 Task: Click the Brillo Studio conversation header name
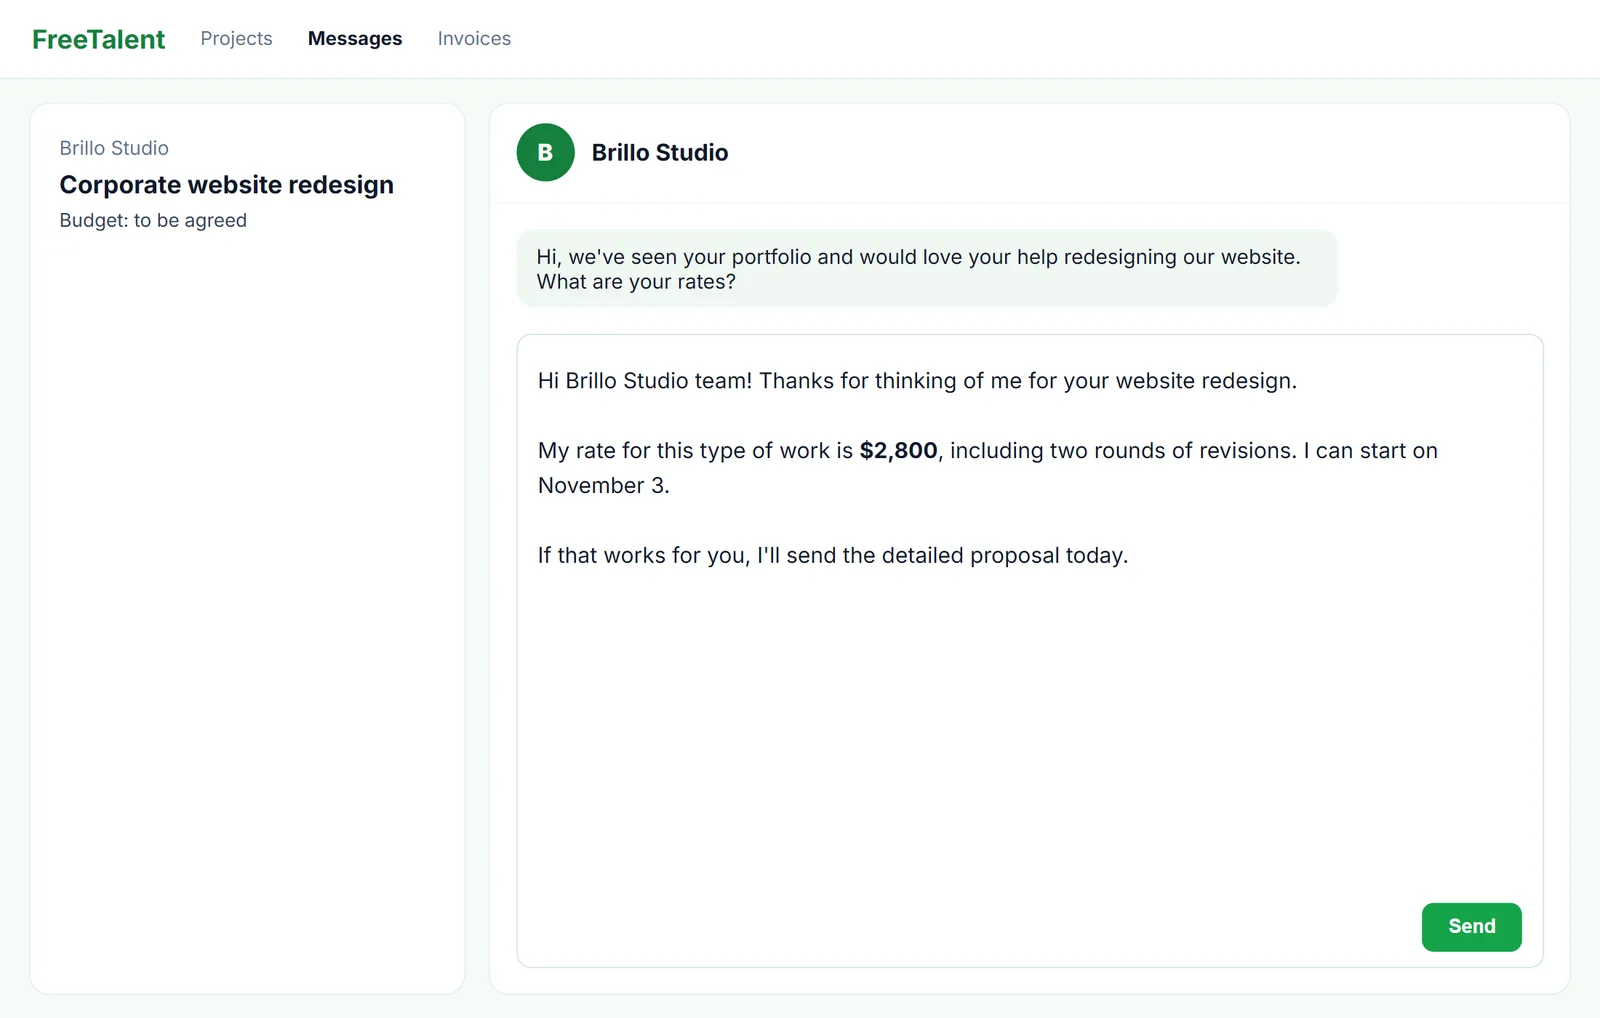click(660, 153)
